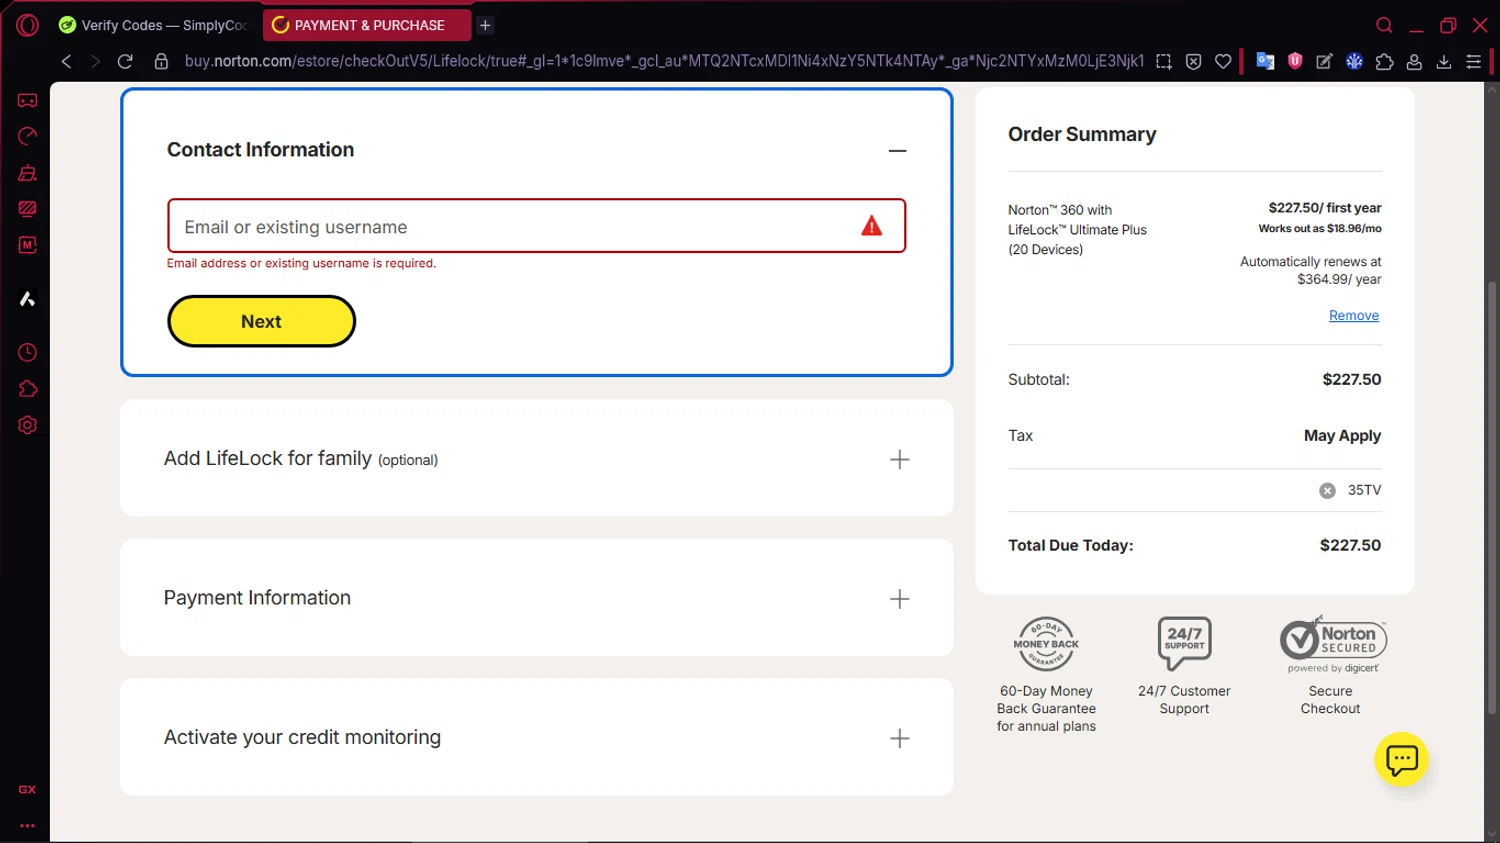Open sidebar three-dots more menu

(x=27, y=826)
